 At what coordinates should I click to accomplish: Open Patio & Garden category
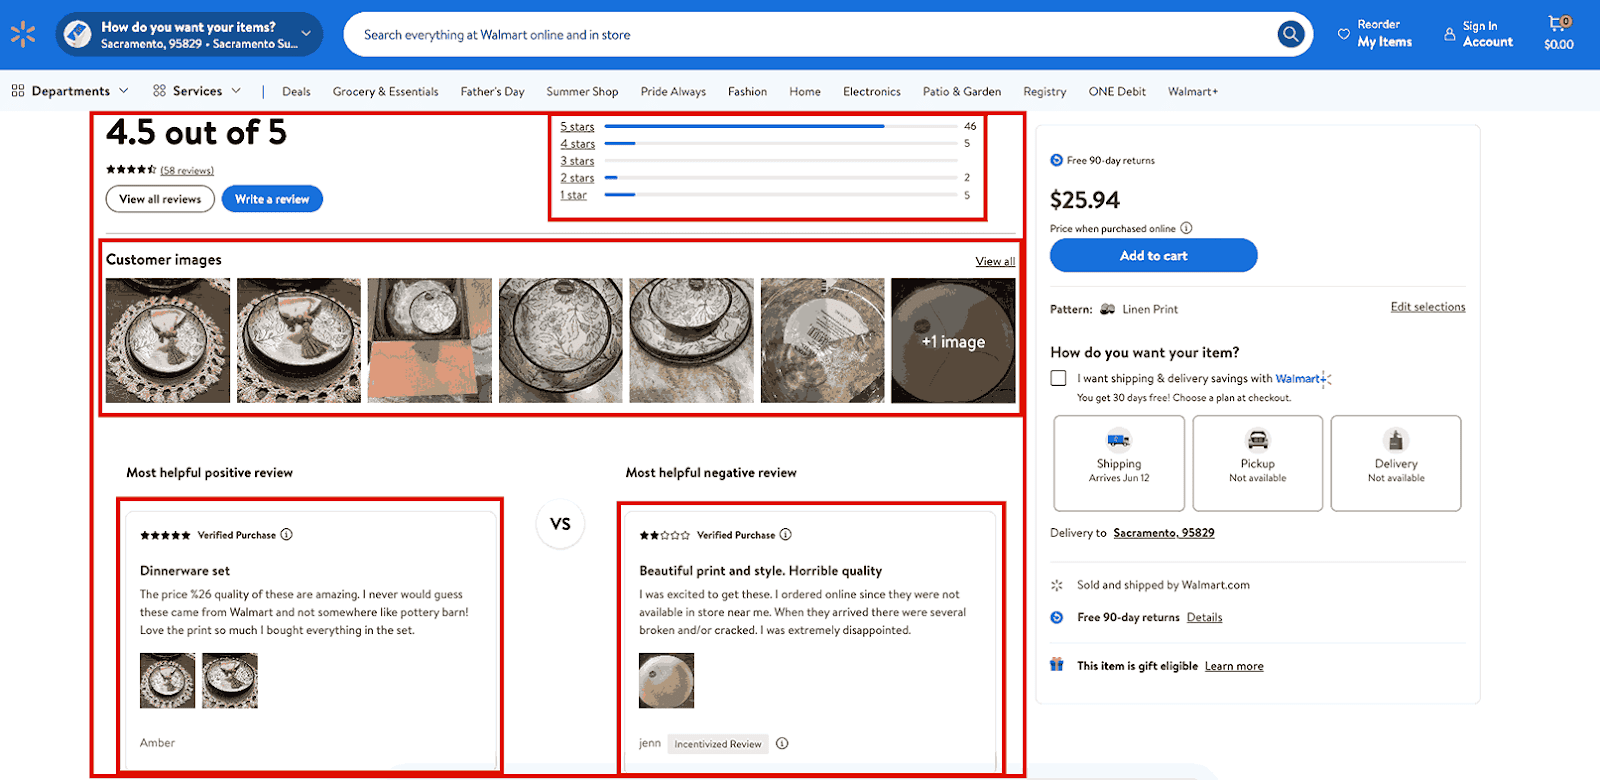click(x=962, y=91)
